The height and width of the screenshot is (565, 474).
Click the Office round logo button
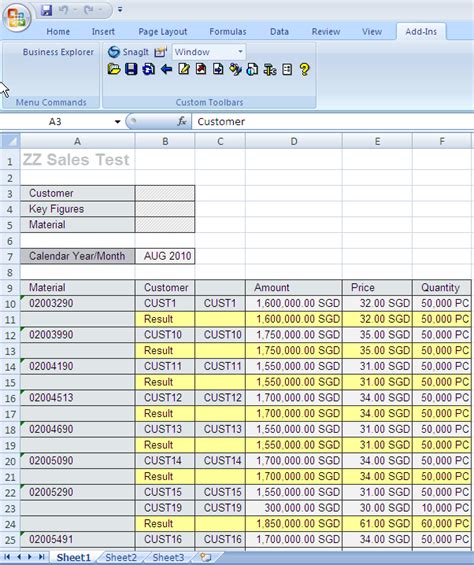17,17
